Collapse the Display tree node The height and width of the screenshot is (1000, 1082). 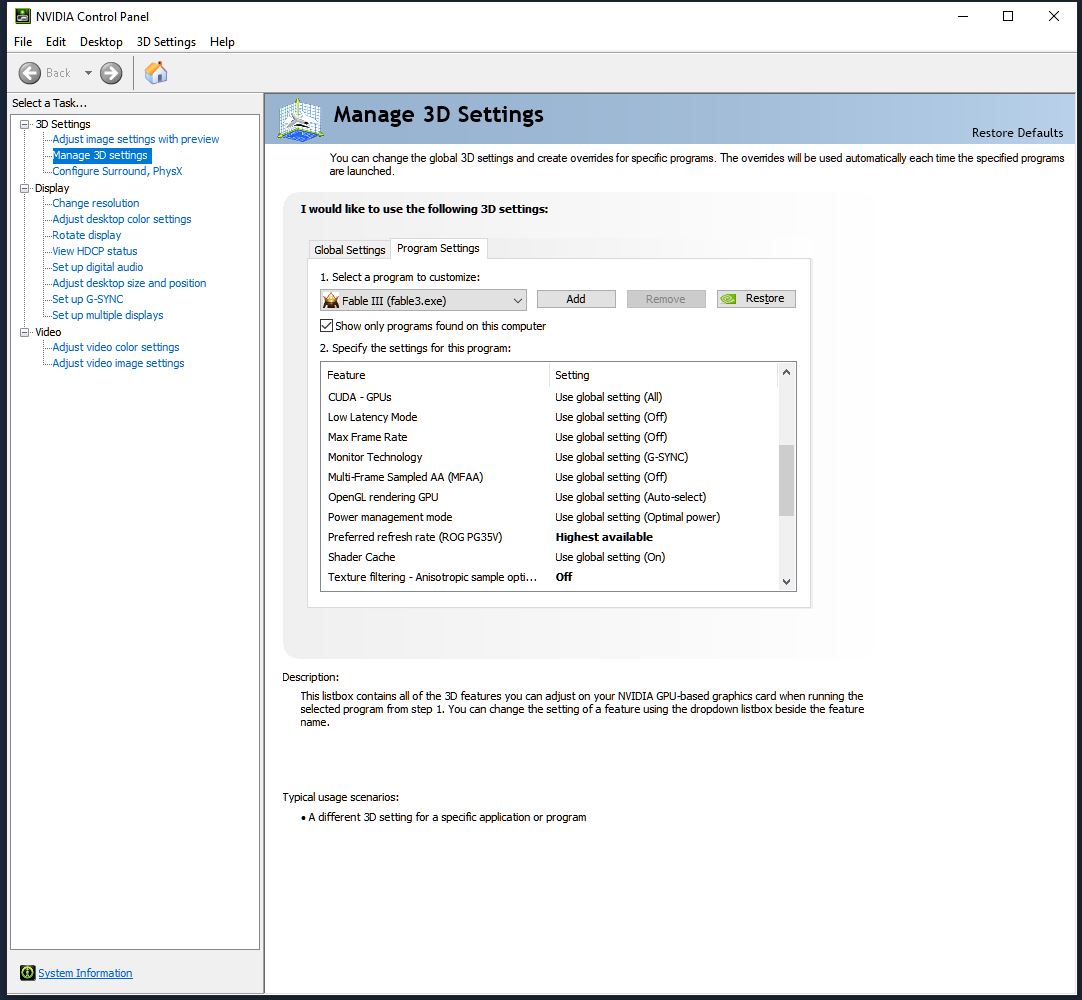(25, 188)
